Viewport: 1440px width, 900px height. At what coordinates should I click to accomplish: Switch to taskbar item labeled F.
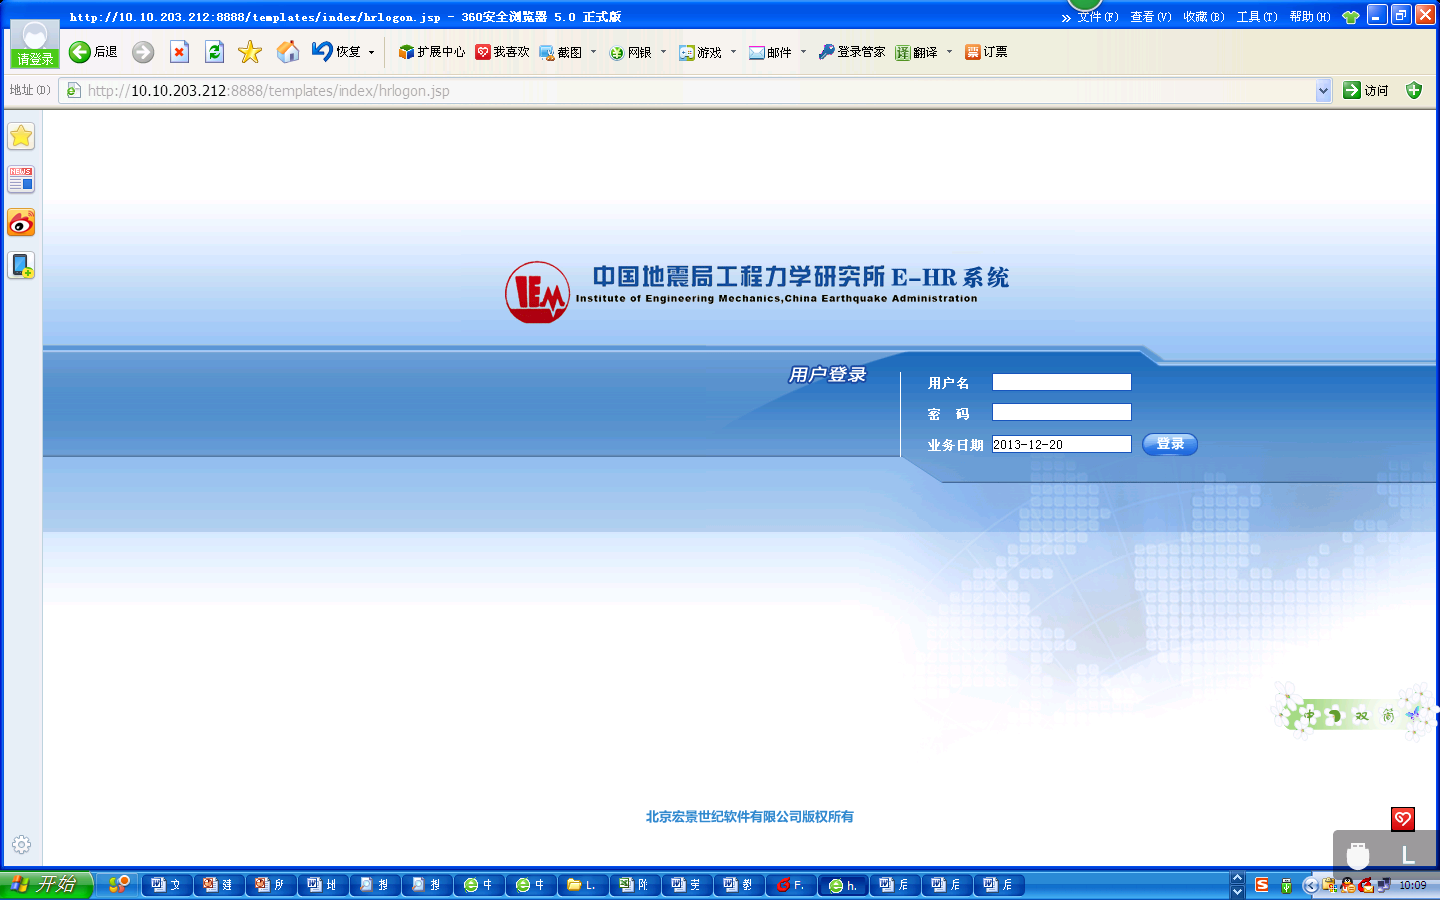pos(791,885)
